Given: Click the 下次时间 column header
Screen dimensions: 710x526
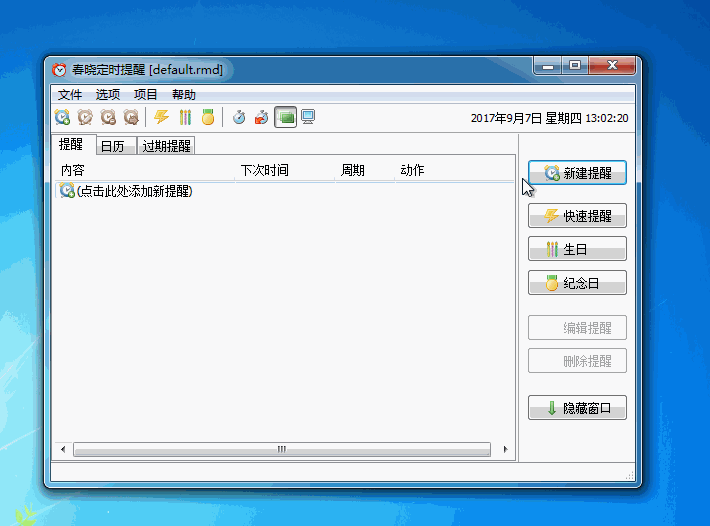Looking at the screenshot, I should 285,170.
